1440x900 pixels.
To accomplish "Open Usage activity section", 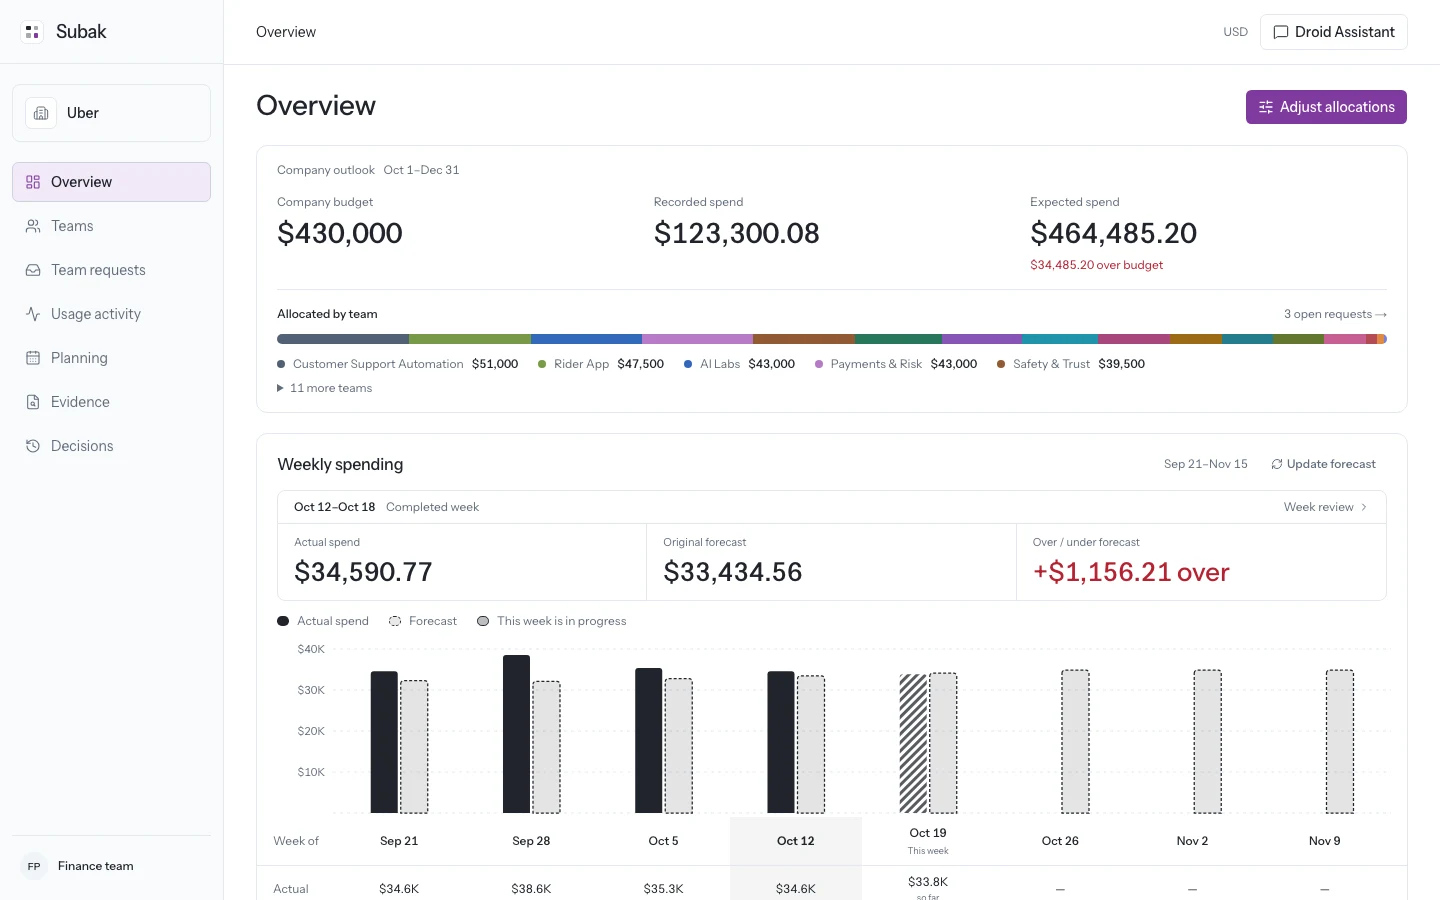I will (111, 314).
